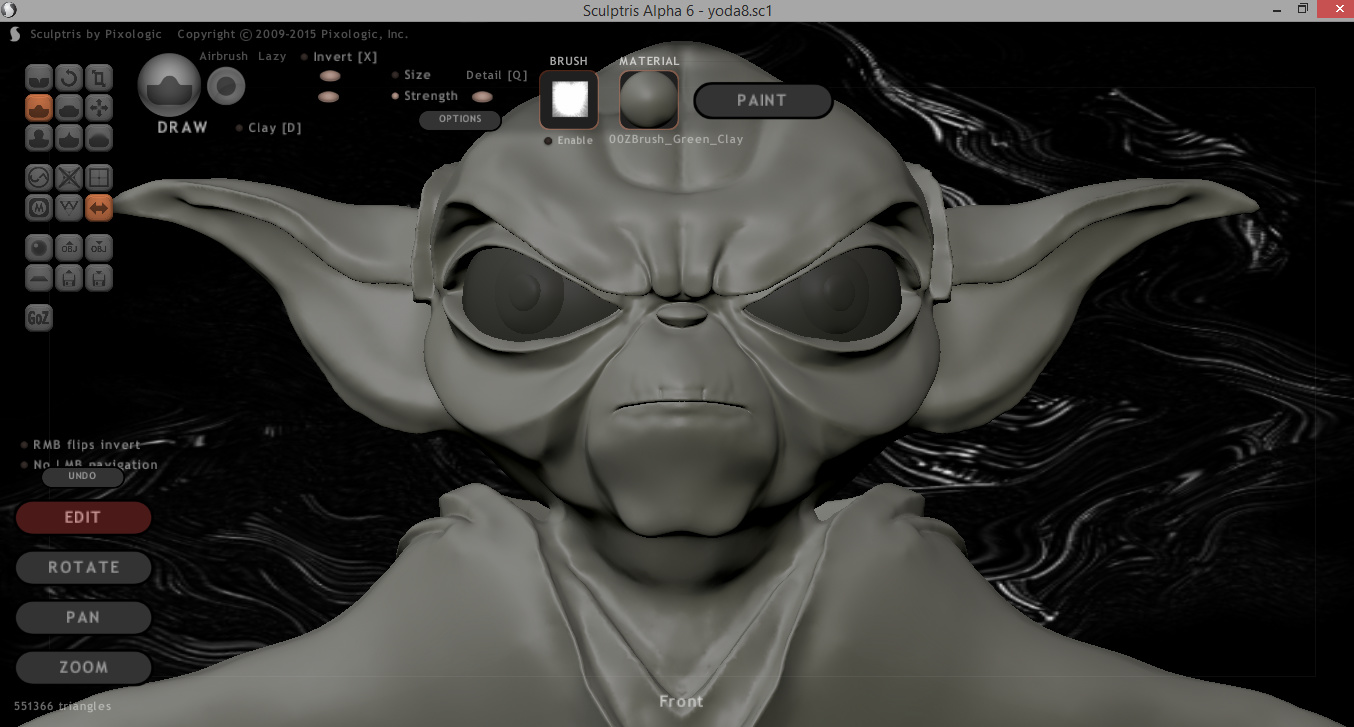
Task: Click the 'Detail [Q]' label
Action: (x=496, y=76)
